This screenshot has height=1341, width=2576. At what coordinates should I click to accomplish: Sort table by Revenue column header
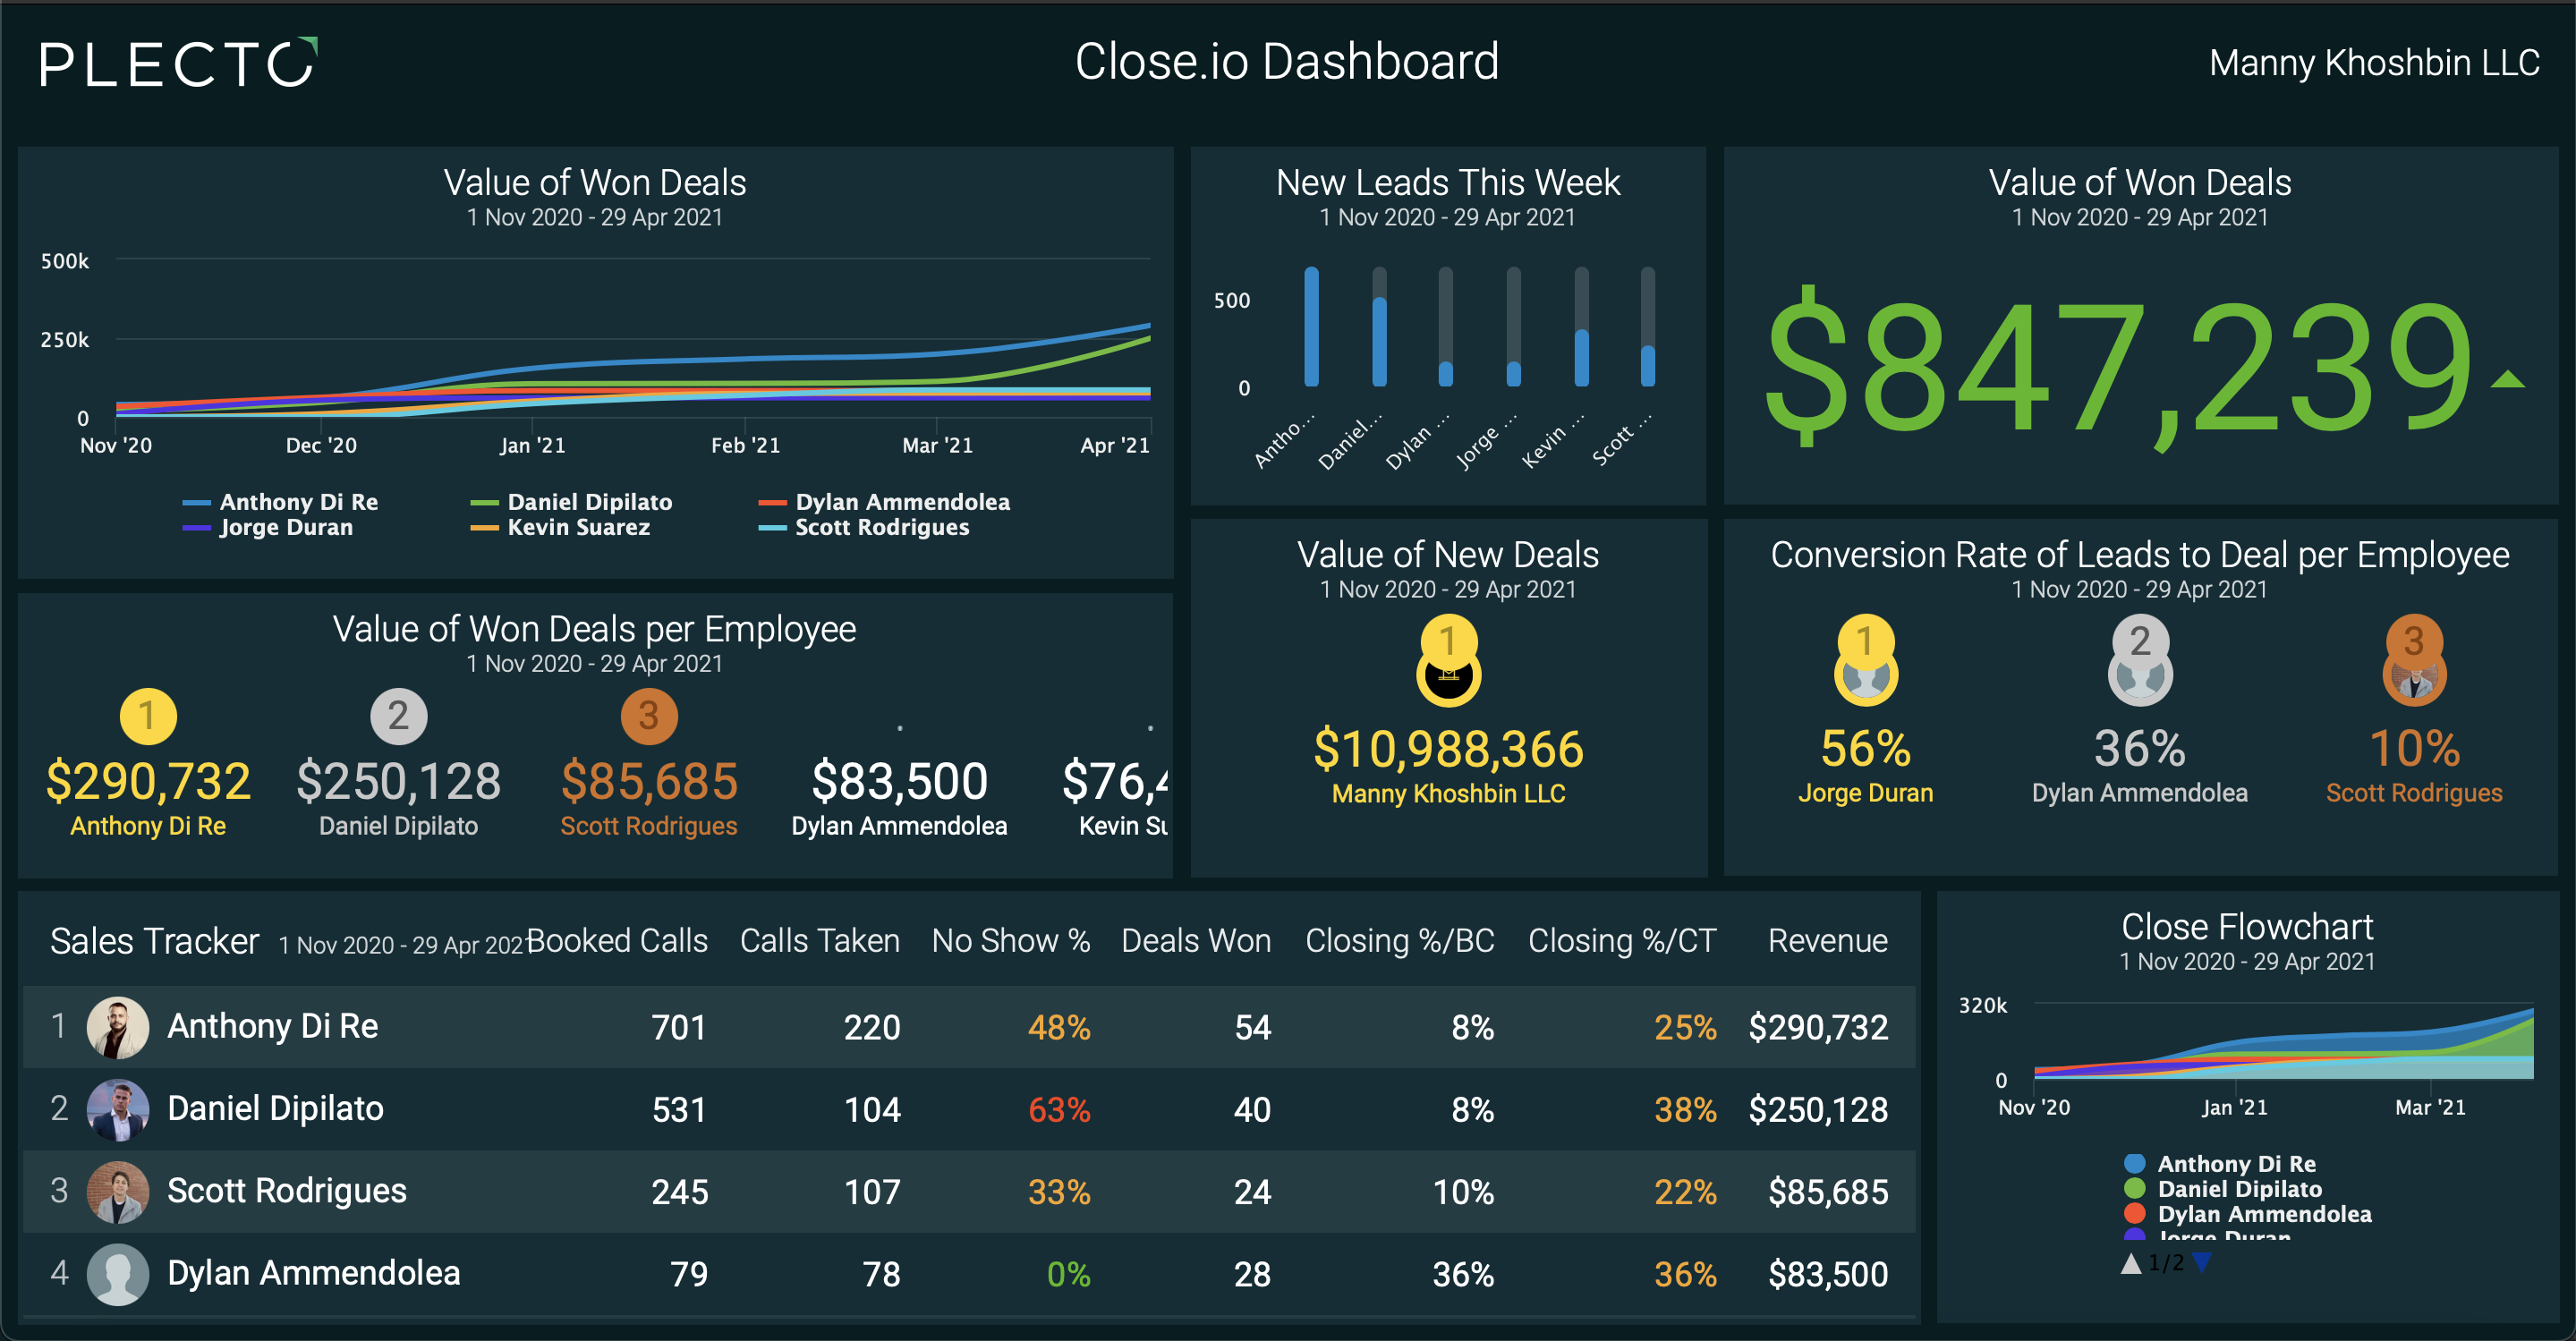[x=1828, y=941]
